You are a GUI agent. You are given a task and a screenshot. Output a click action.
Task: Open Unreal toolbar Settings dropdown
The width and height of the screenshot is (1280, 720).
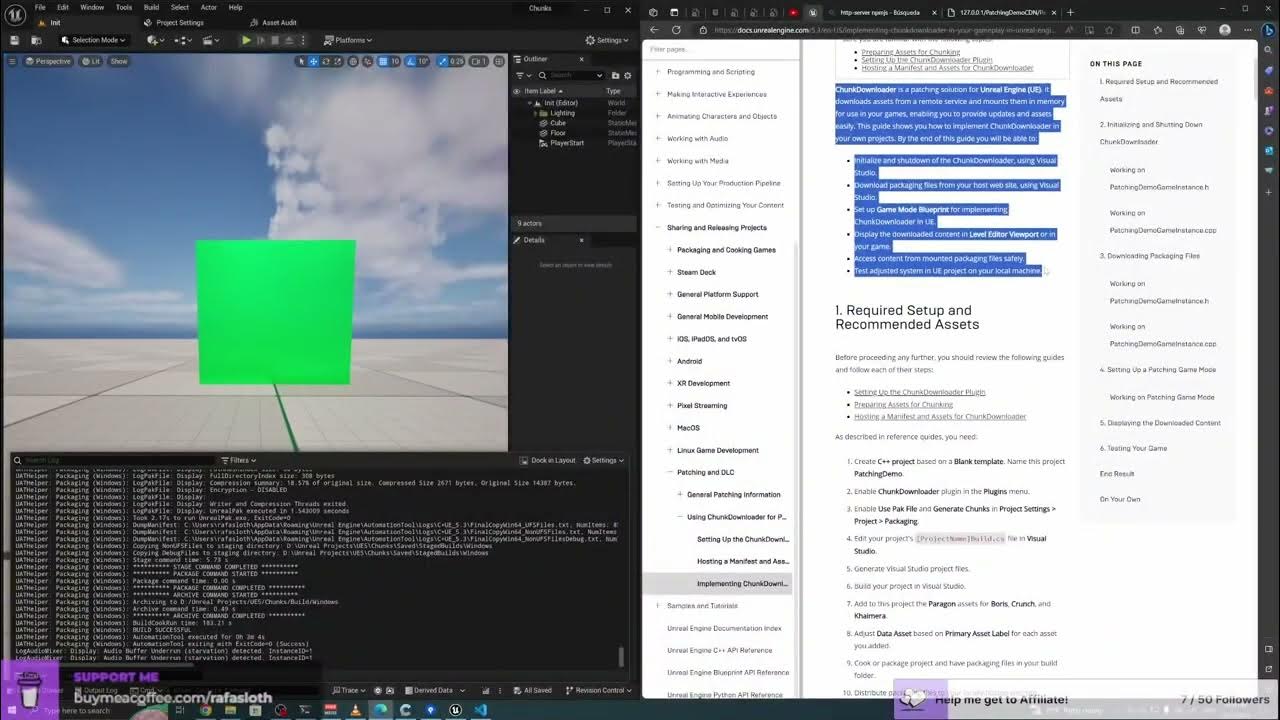pos(606,40)
